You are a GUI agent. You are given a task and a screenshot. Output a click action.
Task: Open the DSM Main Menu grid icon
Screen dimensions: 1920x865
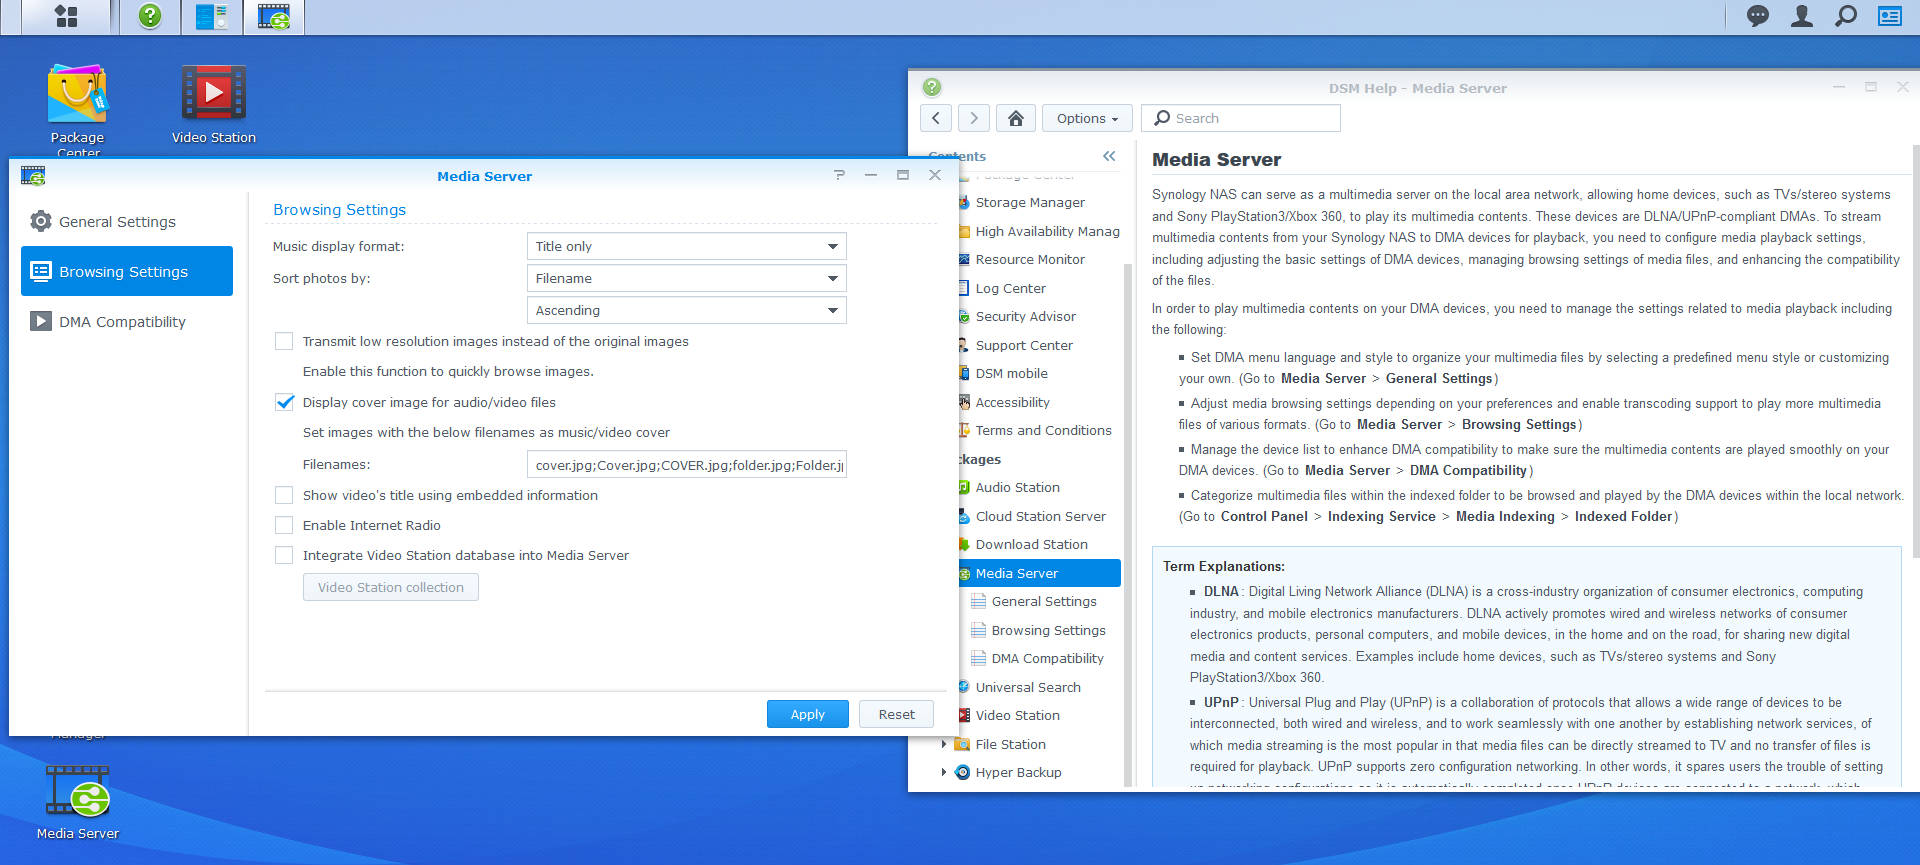66,16
